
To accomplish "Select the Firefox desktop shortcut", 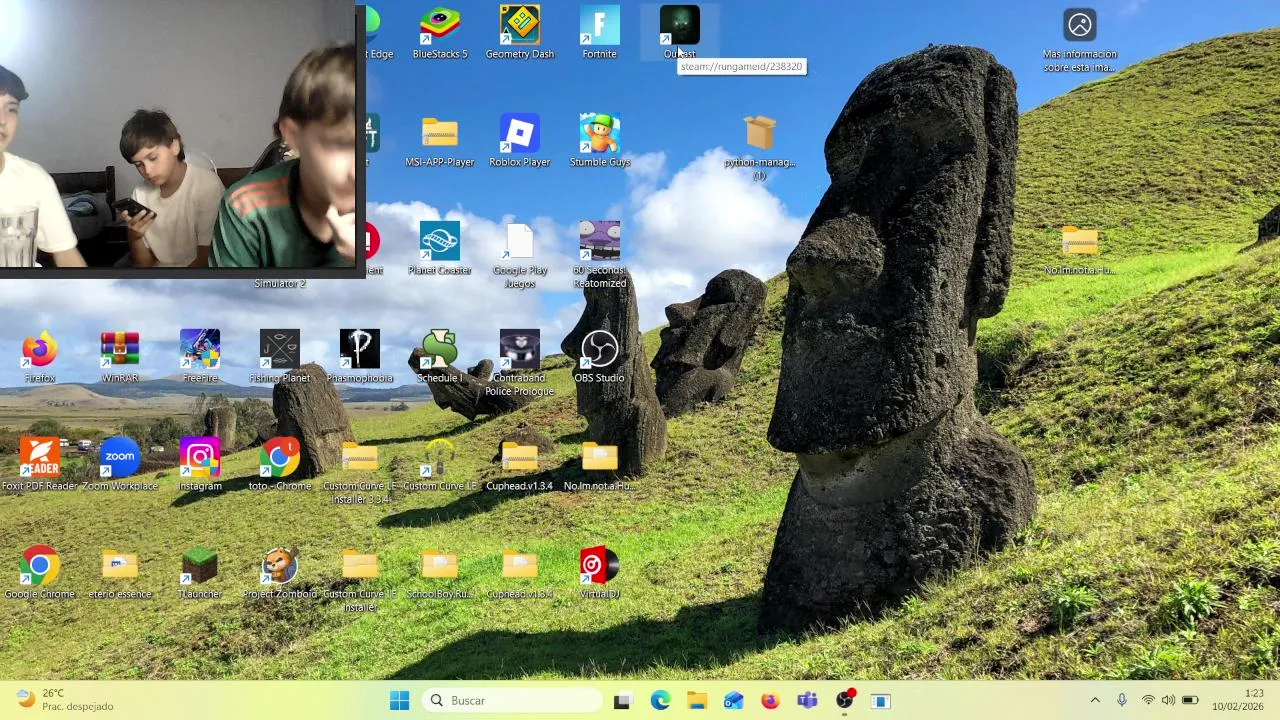I will (x=40, y=357).
